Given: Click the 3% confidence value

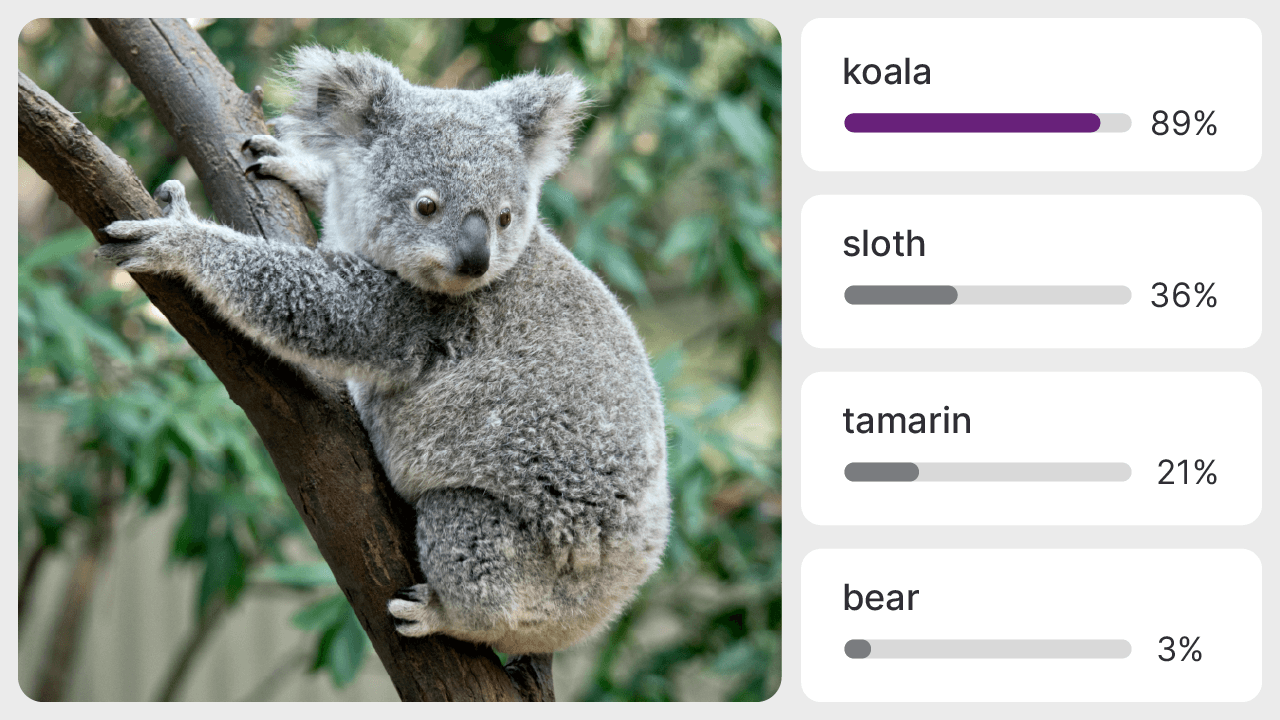Looking at the screenshot, I should [1179, 650].
